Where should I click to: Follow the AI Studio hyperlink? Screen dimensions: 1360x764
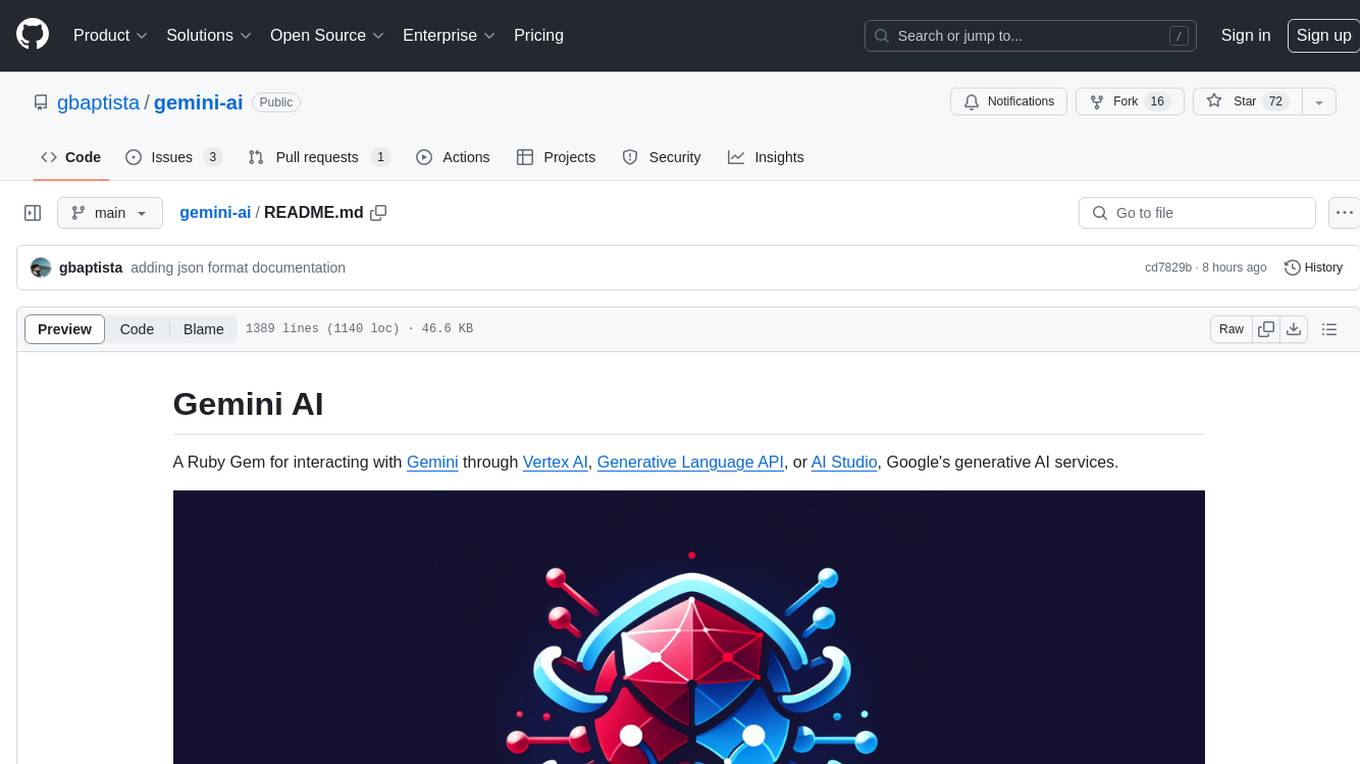click(x=844, y=462)
